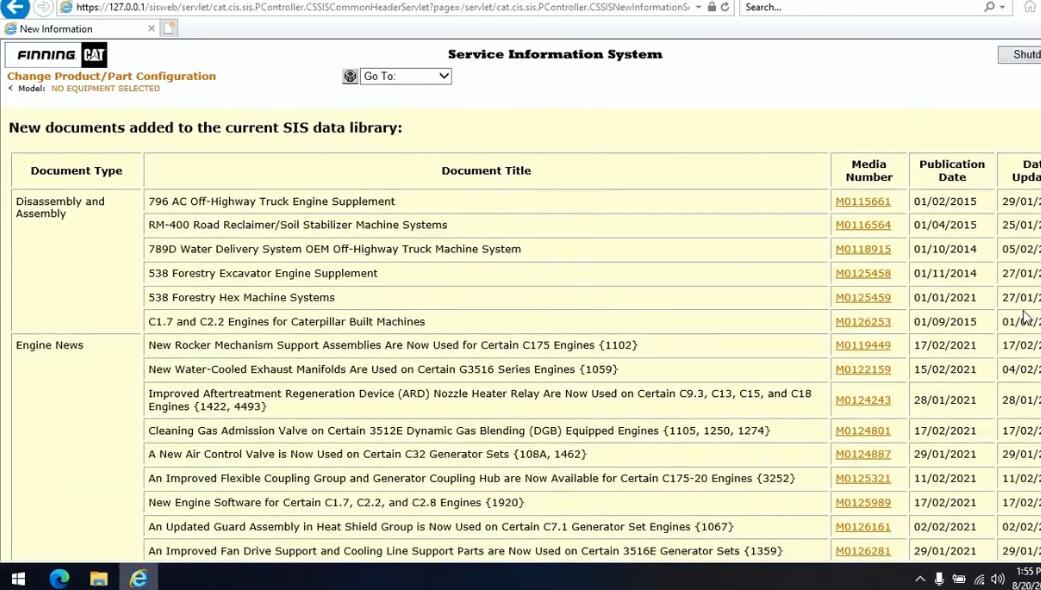Click the address bar URL text
The image size is (1041, 590).
(x=382, y=7)
